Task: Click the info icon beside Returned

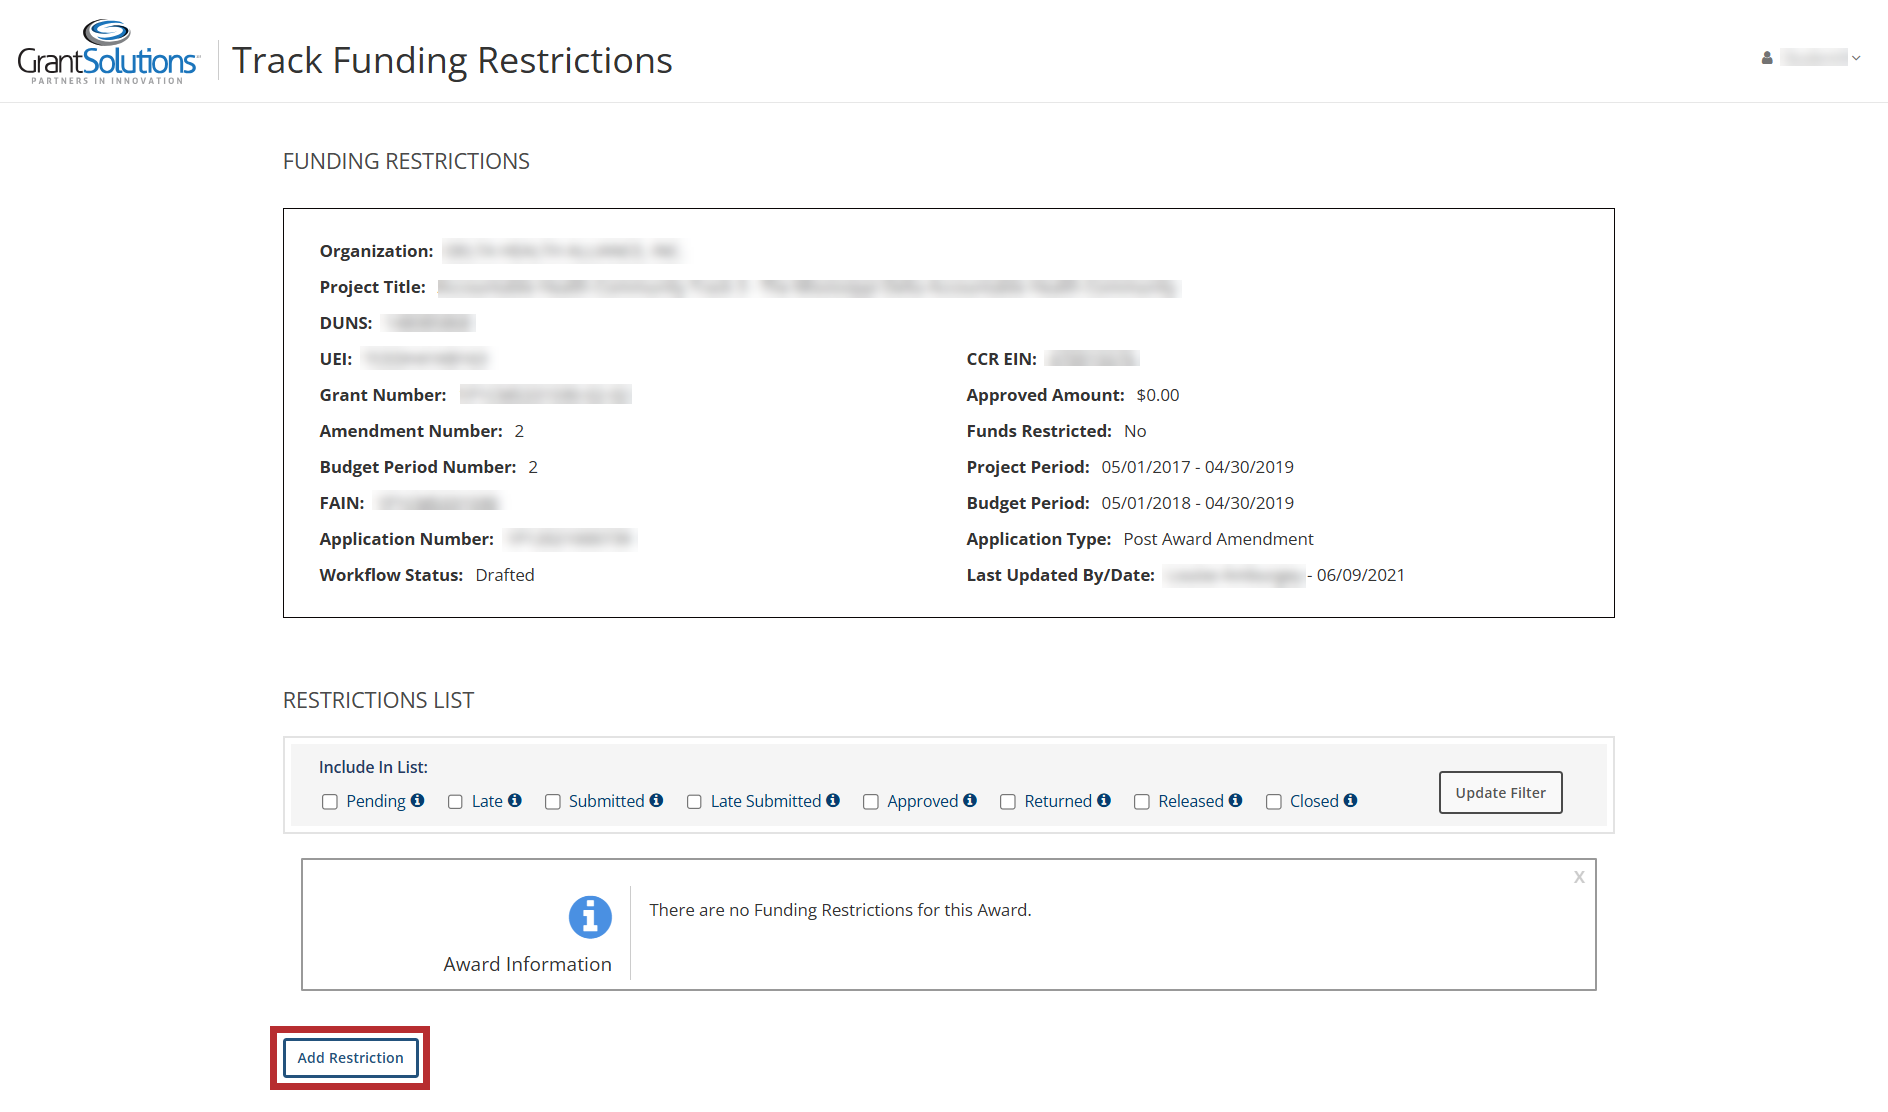Action: pos(1104,801)
